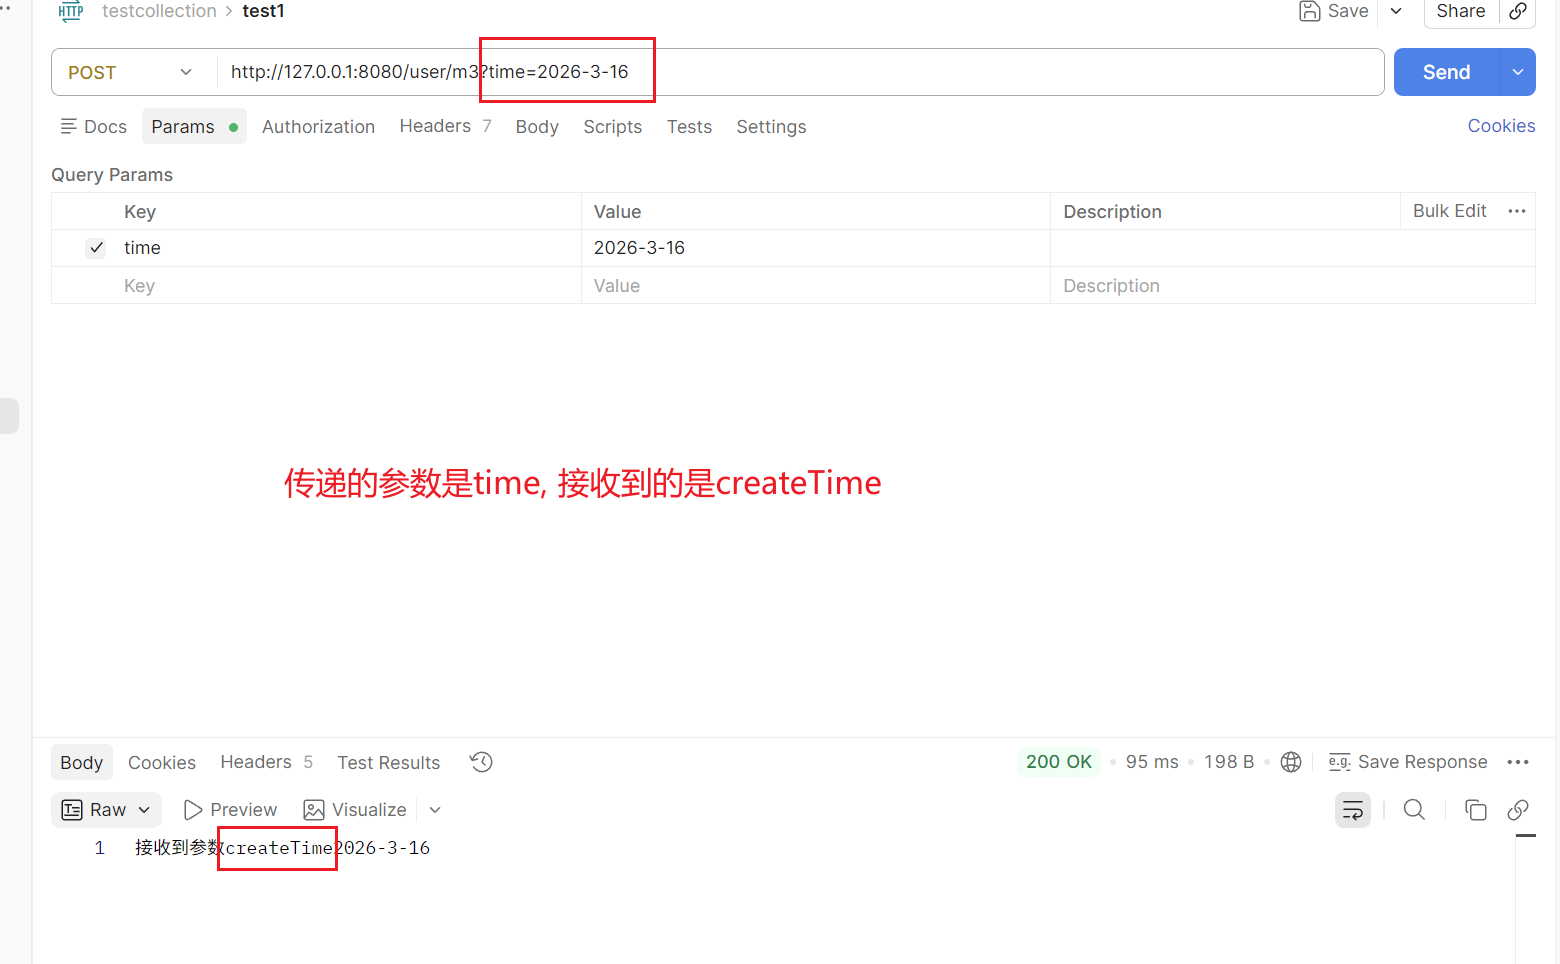This screenshot has height=964, width=1560.
Task: Click the Query Params heading
Action: click(112, 175)
